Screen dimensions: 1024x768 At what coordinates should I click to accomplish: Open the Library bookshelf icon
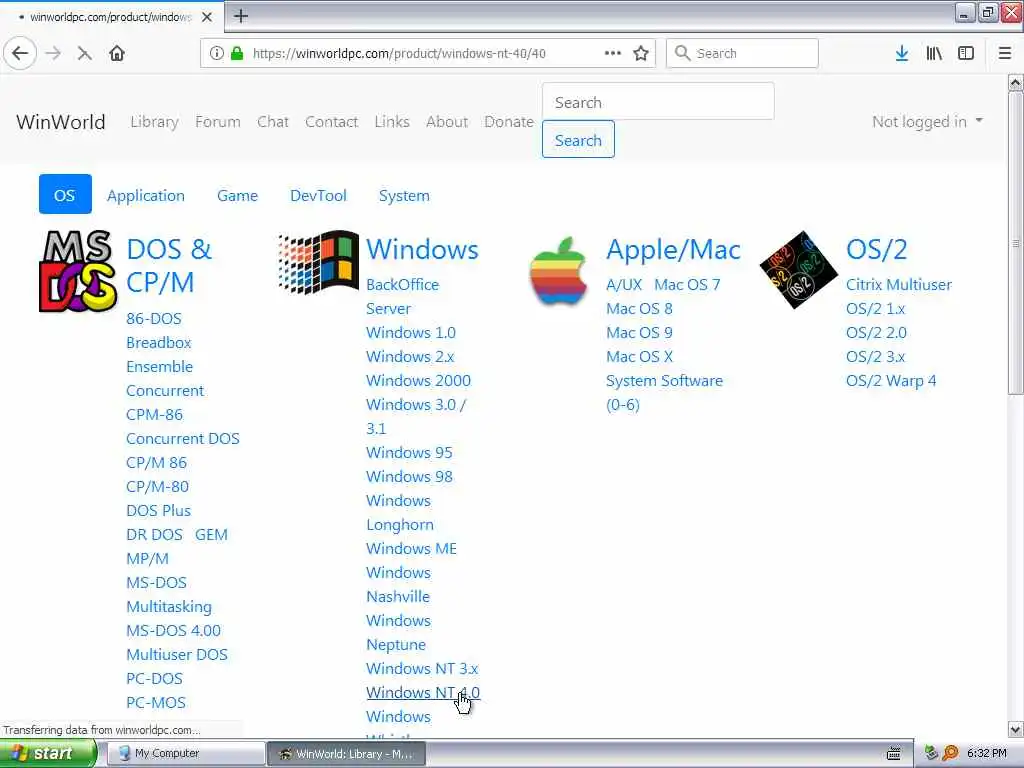click(934, 53)
